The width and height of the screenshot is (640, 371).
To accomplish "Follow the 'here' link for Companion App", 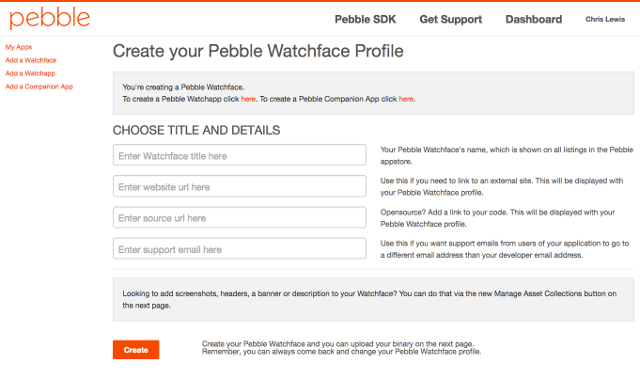I will click(x=406, y=99).
